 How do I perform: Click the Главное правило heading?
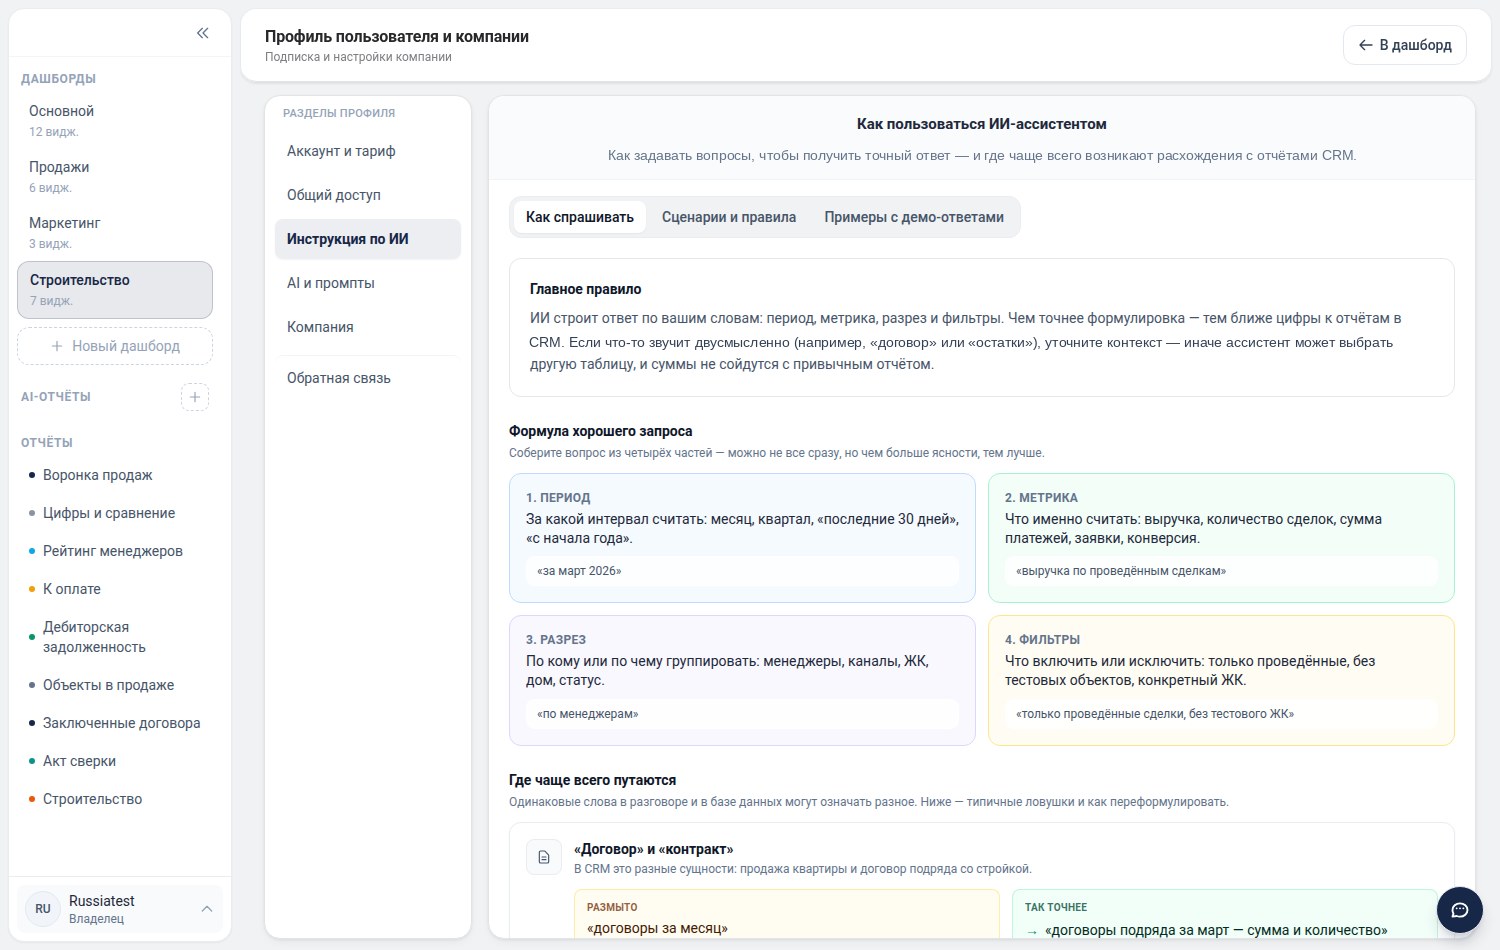(586, 289)
